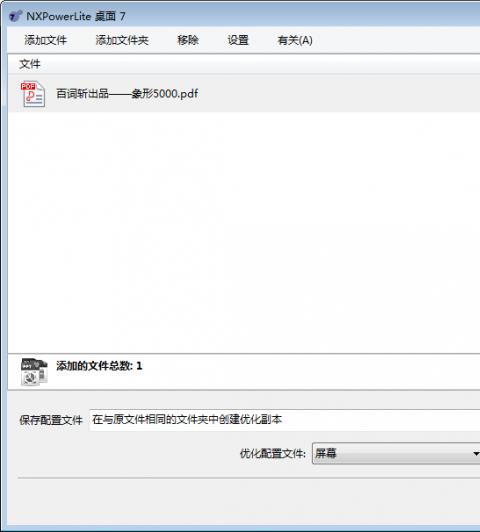Open the 保存配置文件 save profile combo box
The height and width of the screenshot is (532, 480).
coord(284,420)
